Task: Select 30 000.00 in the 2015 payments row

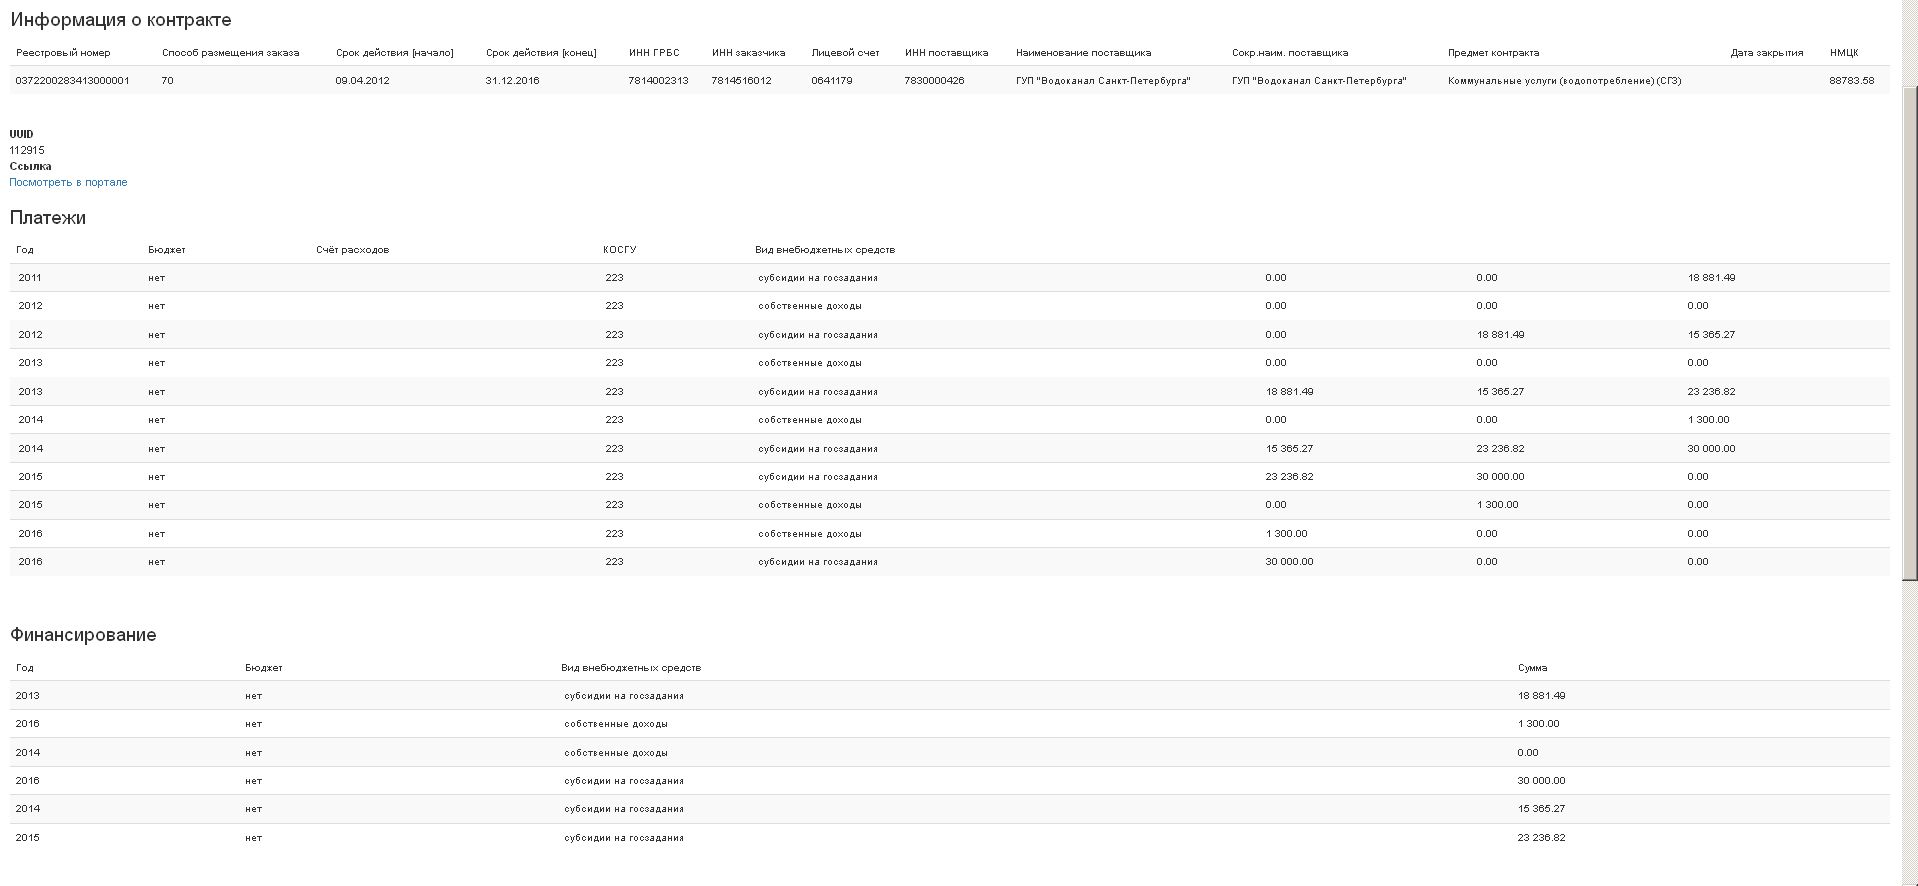Action: (1500, 477)
